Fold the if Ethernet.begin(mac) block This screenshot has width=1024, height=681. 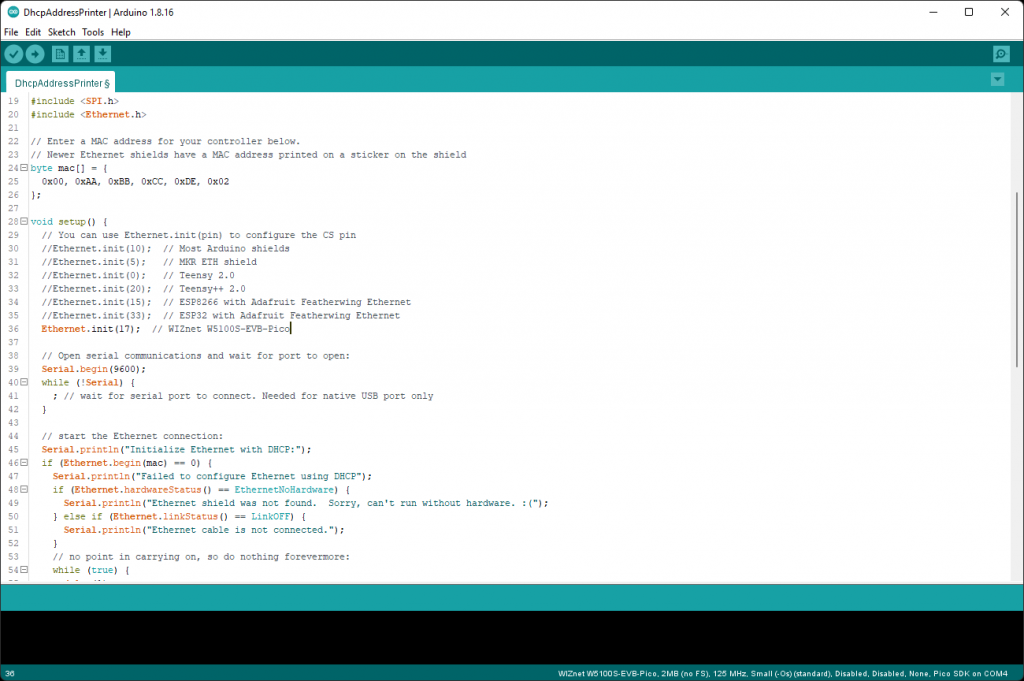[24, 462]
